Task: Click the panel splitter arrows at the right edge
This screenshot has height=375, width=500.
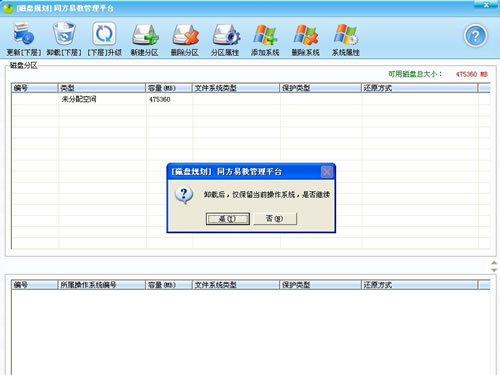Action: tap(494, 266)
